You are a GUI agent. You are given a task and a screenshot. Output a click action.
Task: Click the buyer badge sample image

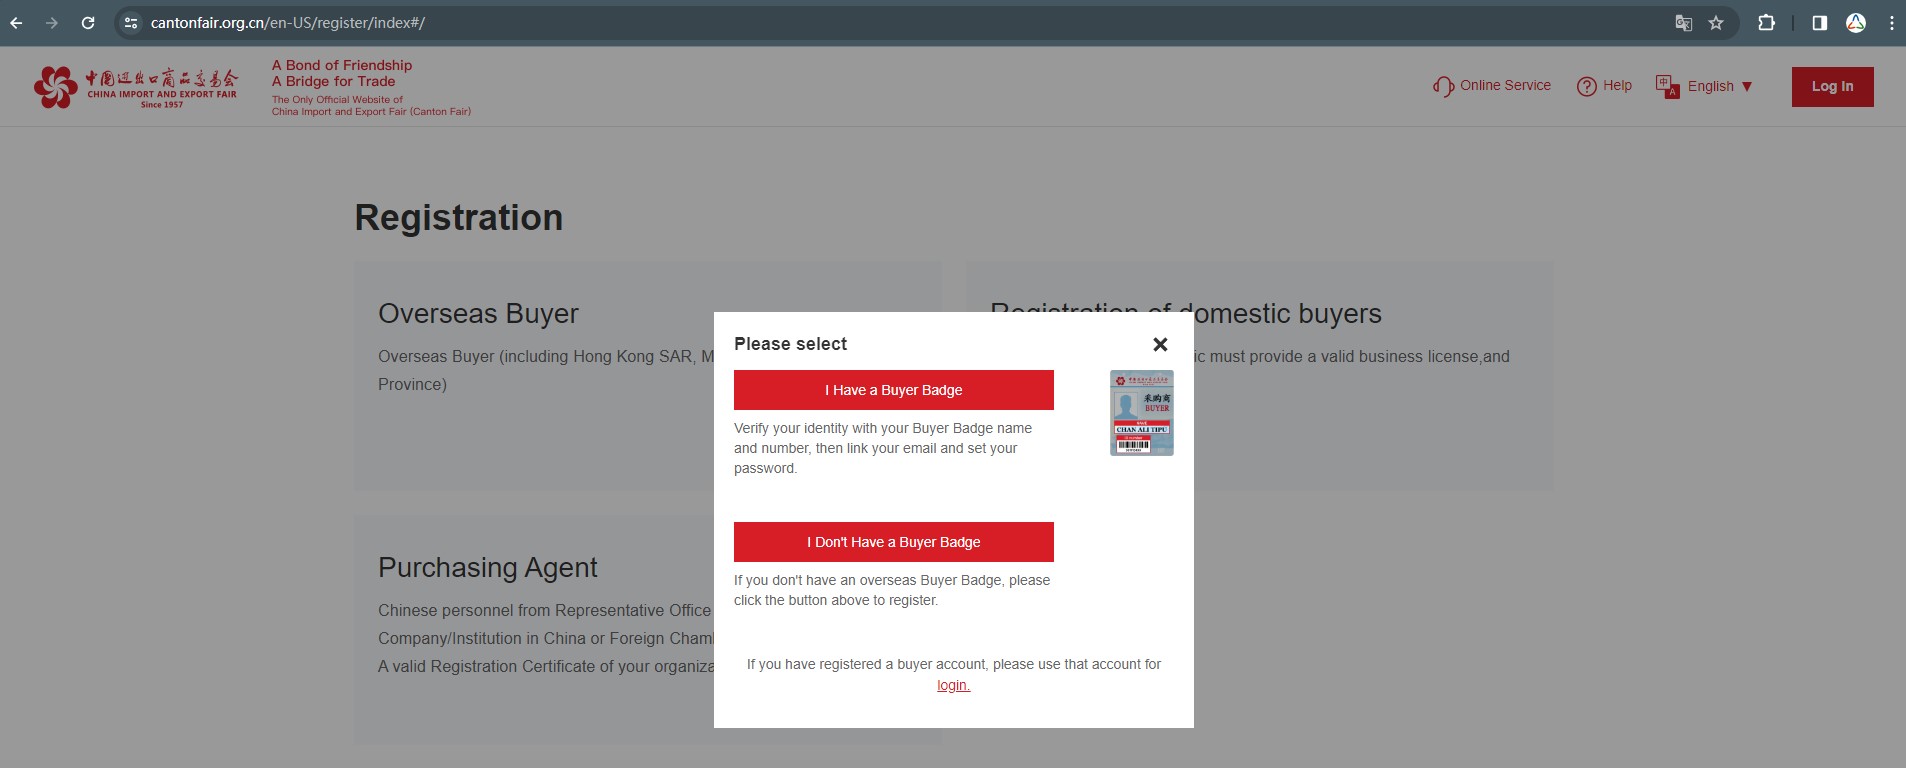(1141, 413)
